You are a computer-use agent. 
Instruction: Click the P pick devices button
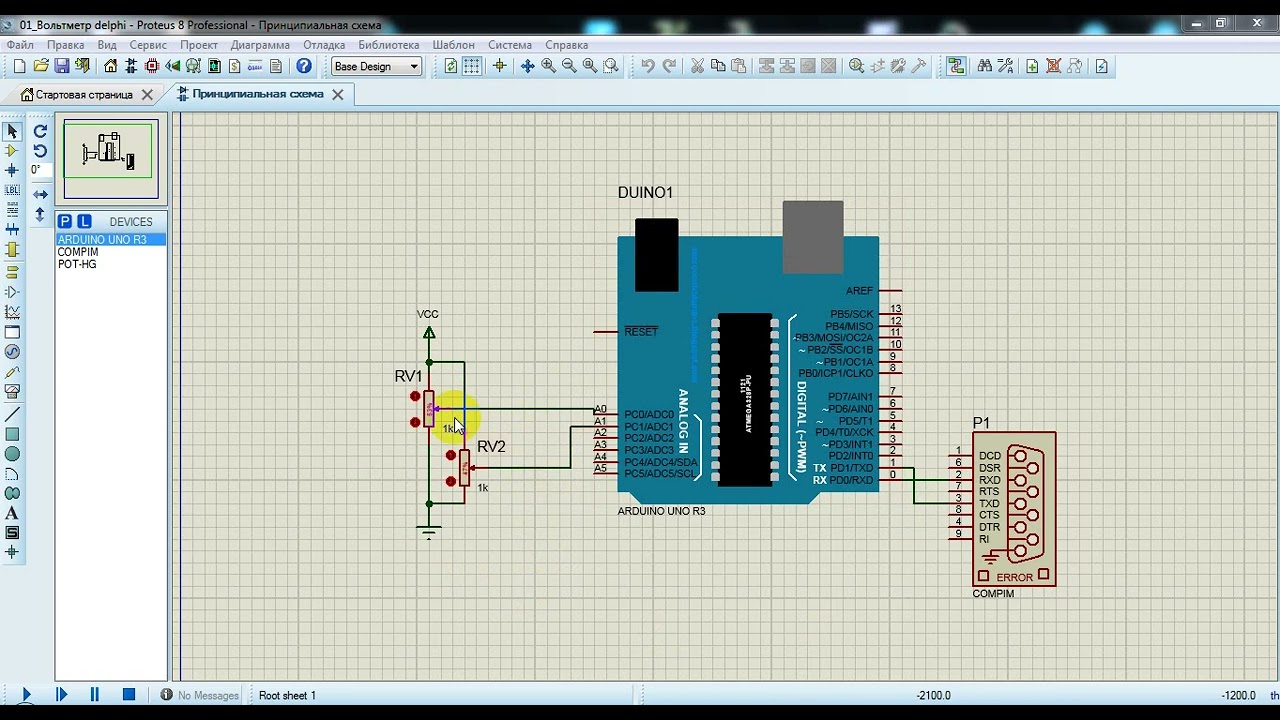click(x=65, y=221)
